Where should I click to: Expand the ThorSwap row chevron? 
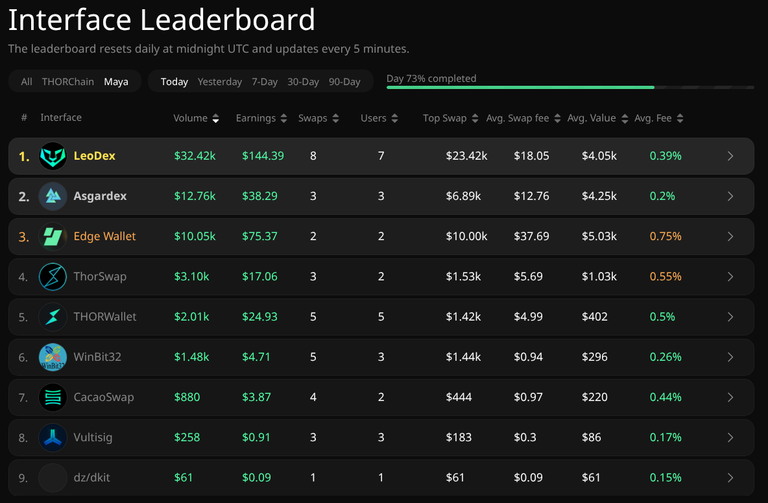[x=730, y=277]
